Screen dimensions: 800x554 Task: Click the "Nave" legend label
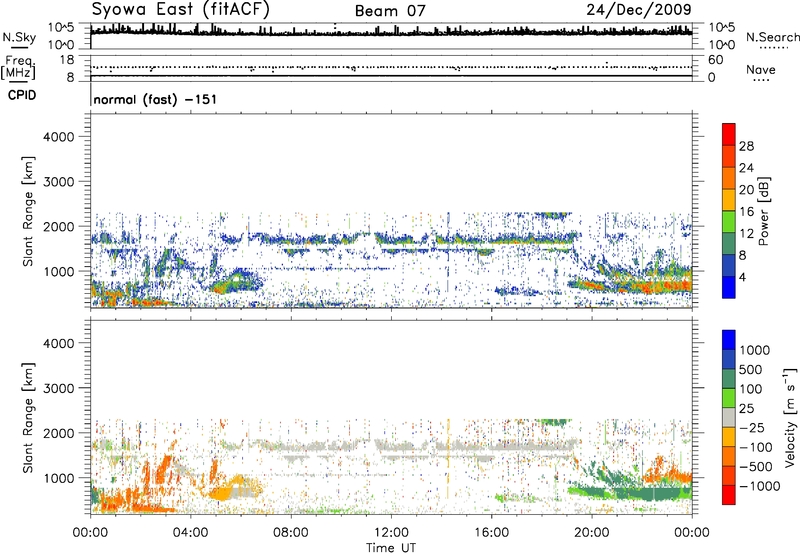[x=761, y=69]
